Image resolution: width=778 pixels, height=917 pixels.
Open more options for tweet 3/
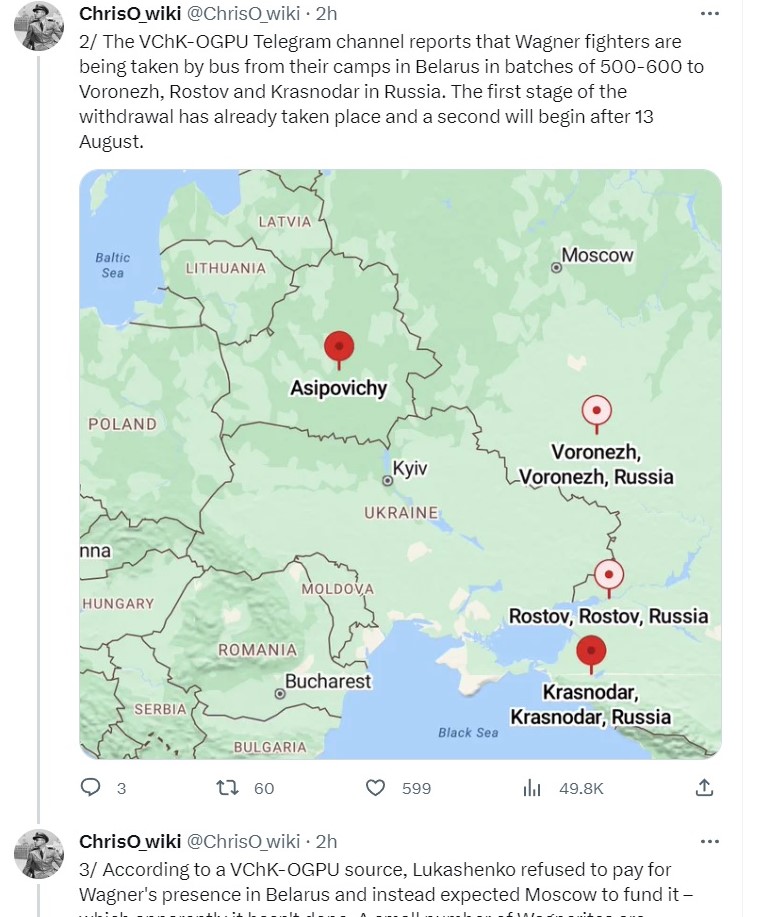pos(710,841)
